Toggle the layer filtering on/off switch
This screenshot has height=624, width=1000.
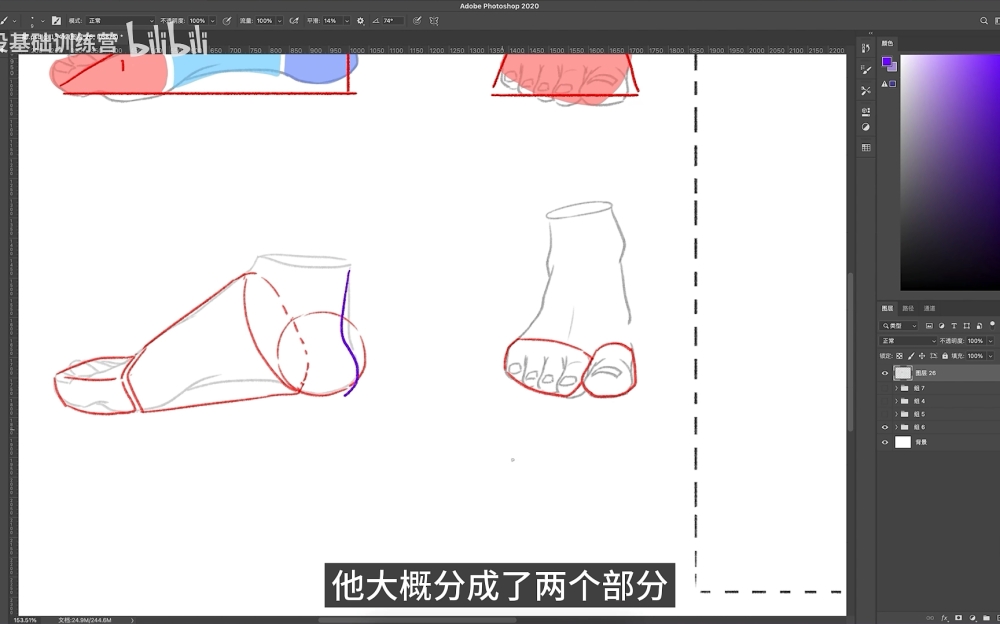[x=992, y=325]
